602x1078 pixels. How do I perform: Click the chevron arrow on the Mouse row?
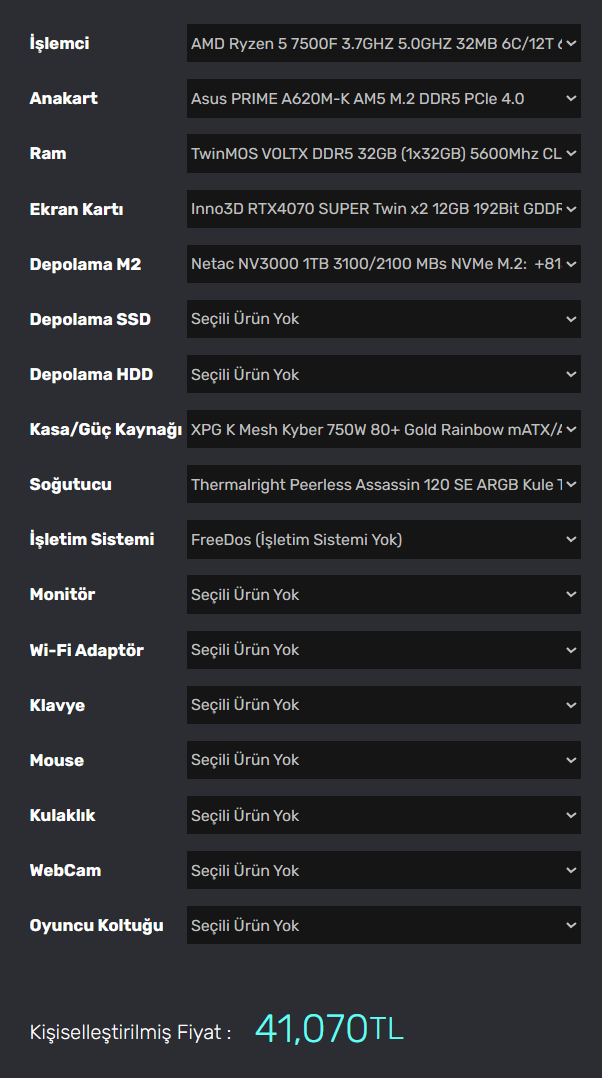[x=571, y=760]
